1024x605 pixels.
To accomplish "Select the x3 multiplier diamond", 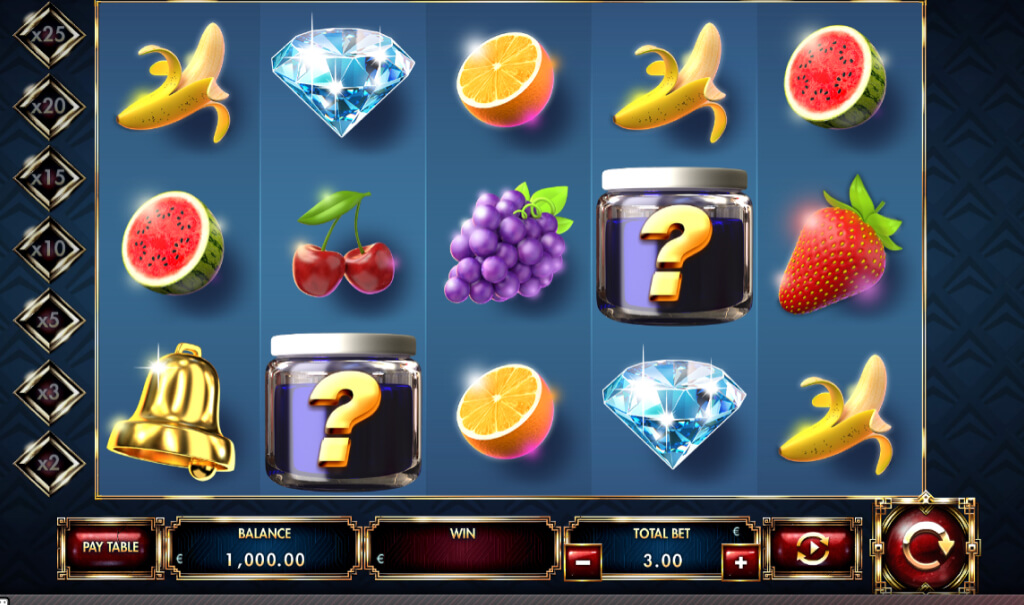I will (x=50, y=393).
